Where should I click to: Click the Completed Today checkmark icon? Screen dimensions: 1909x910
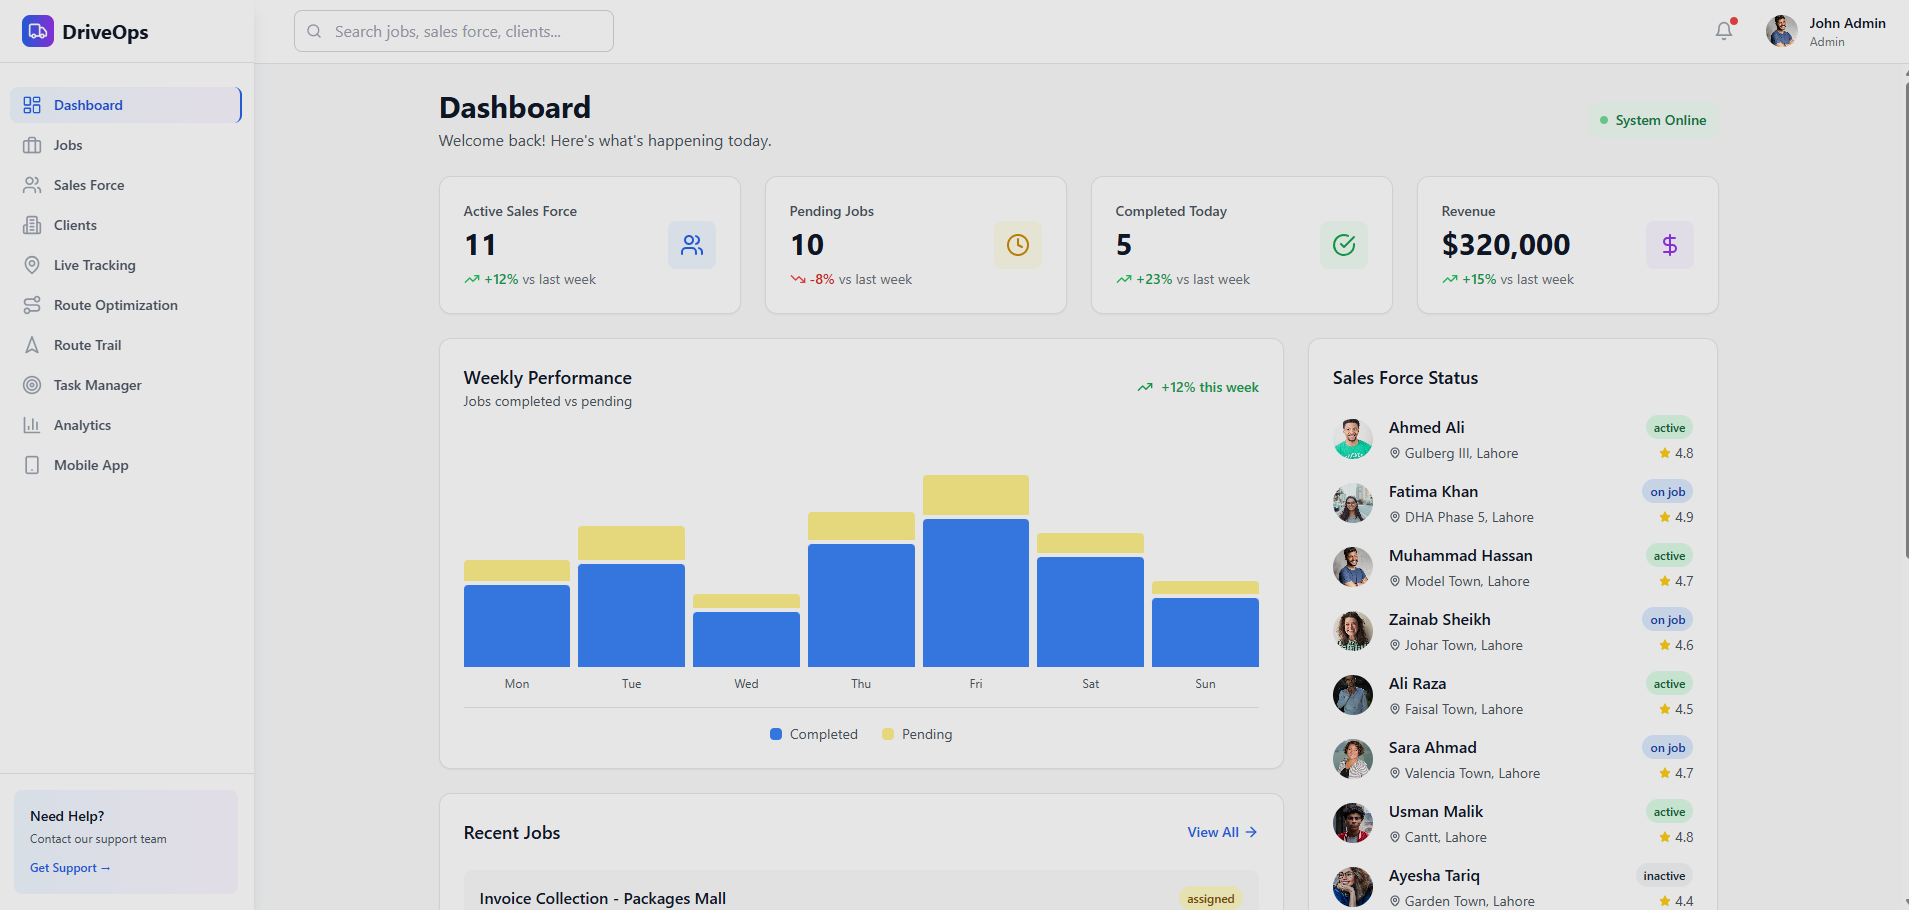click(1344, 245)
